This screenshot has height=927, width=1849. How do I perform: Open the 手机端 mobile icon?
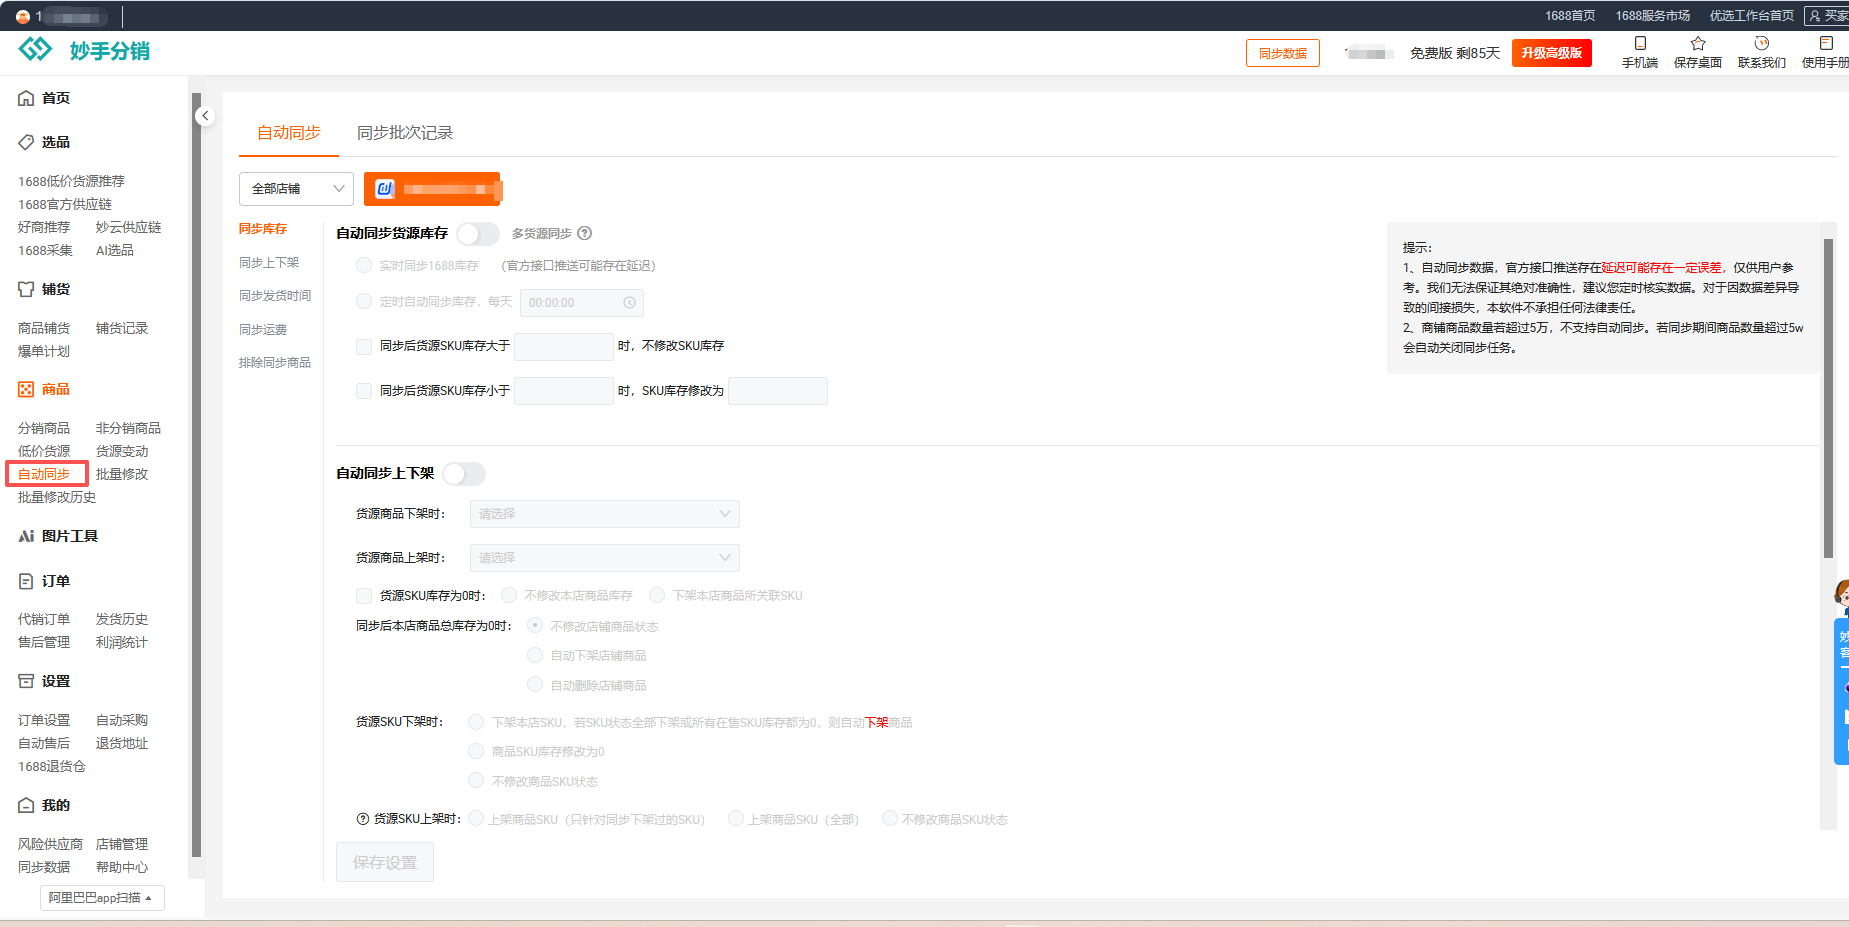[x=1640, y=44]
